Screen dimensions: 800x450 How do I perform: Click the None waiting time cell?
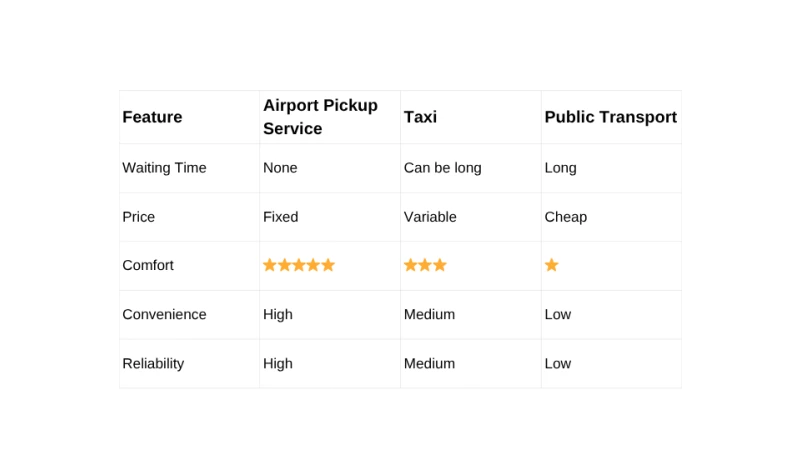(280, 168)
